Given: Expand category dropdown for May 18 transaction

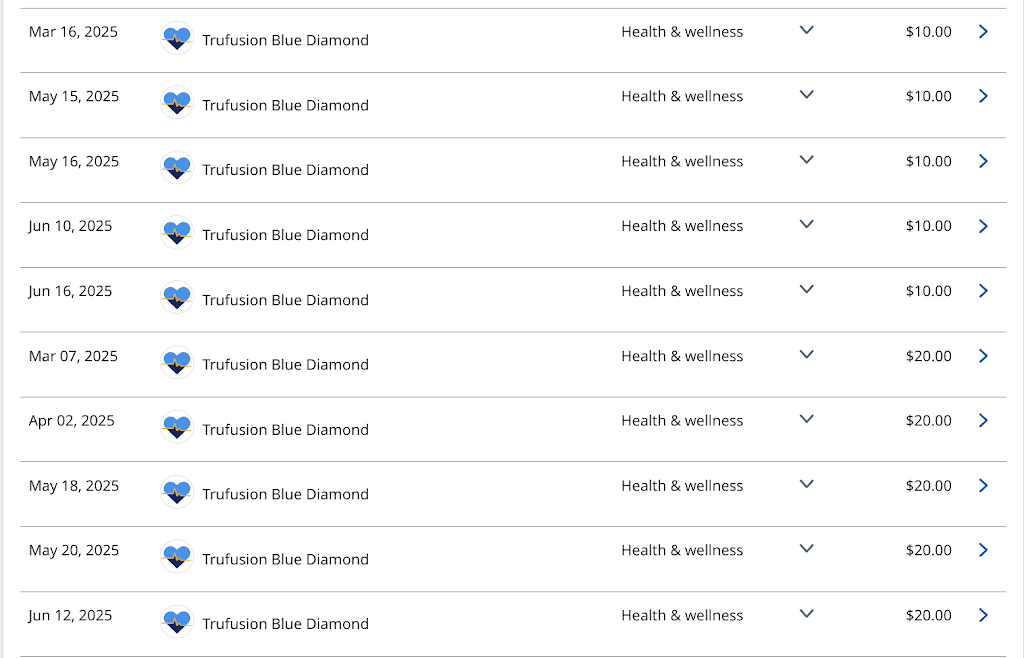Looking at the screenshot, I should point(807,485).
